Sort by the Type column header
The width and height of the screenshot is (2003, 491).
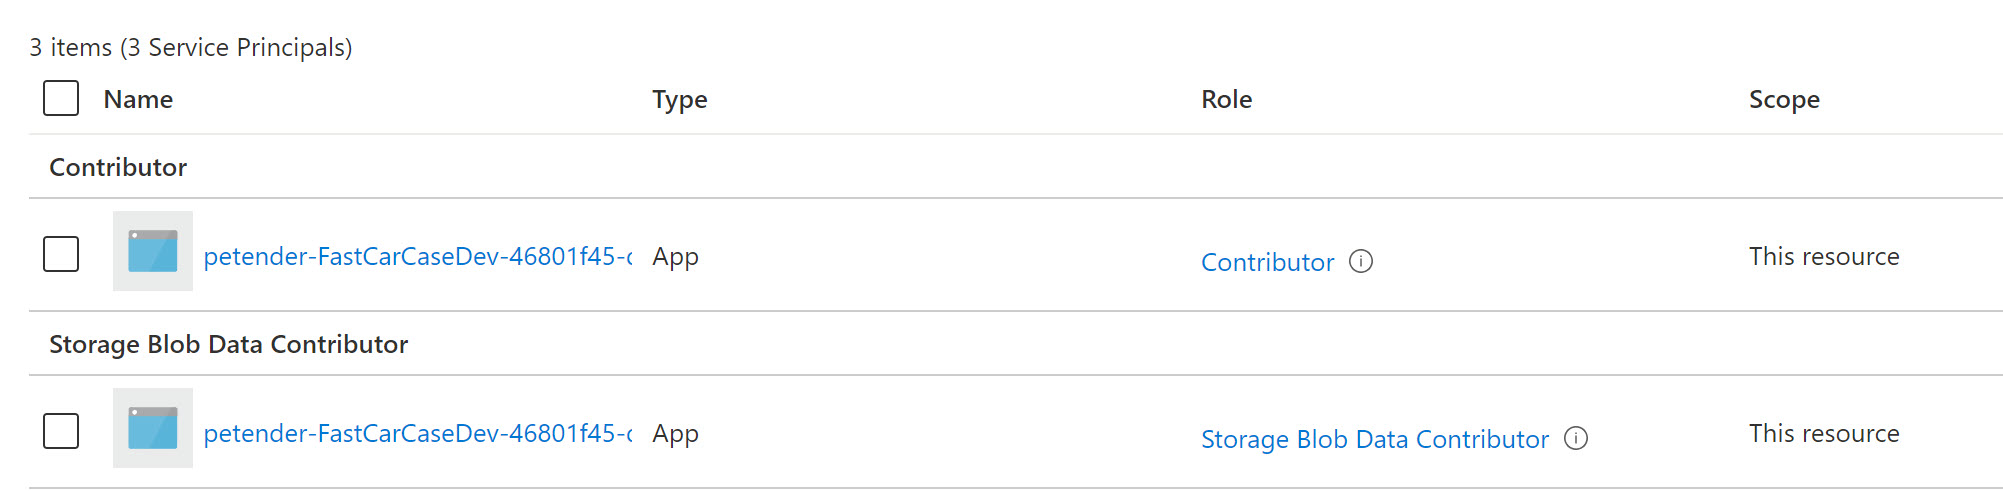[679, 99]
